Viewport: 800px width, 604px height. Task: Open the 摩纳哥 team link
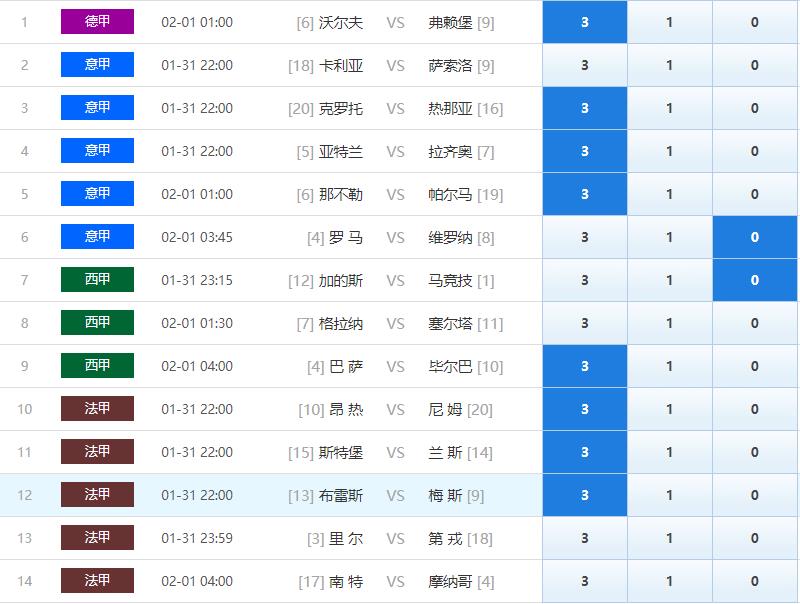point(450,581)
